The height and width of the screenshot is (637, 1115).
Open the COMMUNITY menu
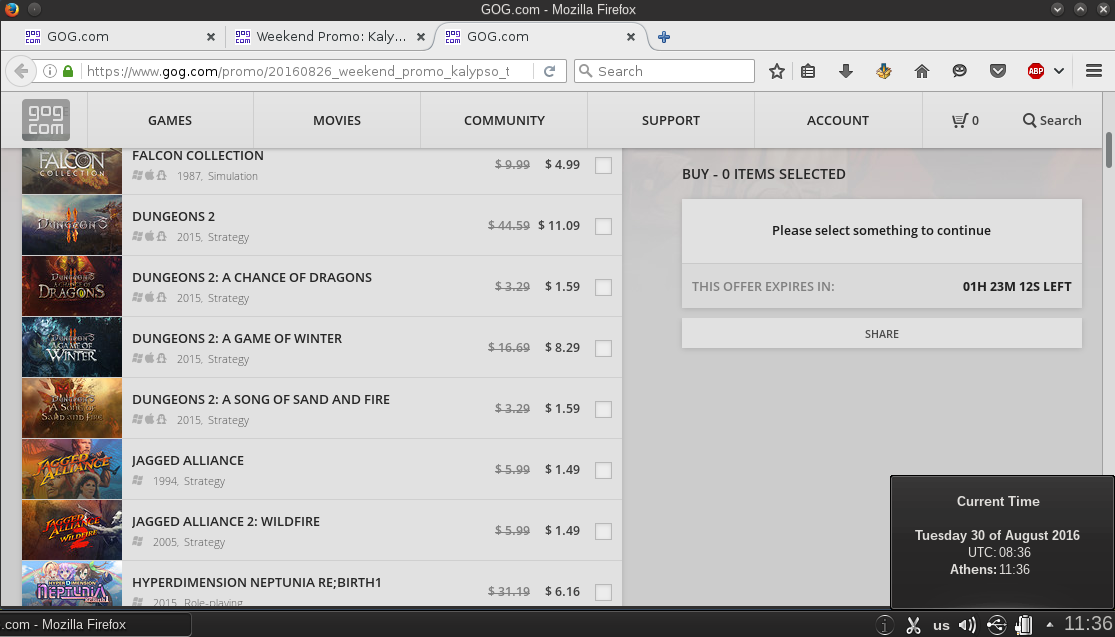click(x=504, y=120)
